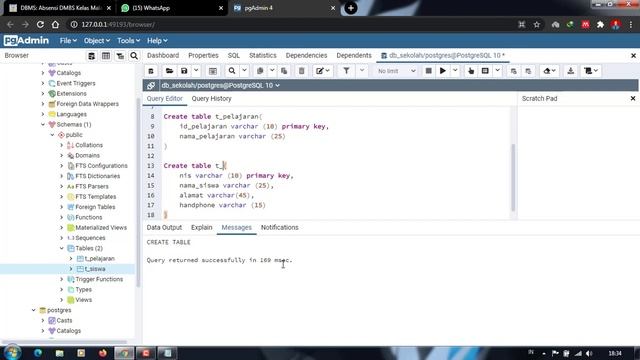Screen dimensions: 640x360
Task: Open the Query History tab
Action: 211,99
